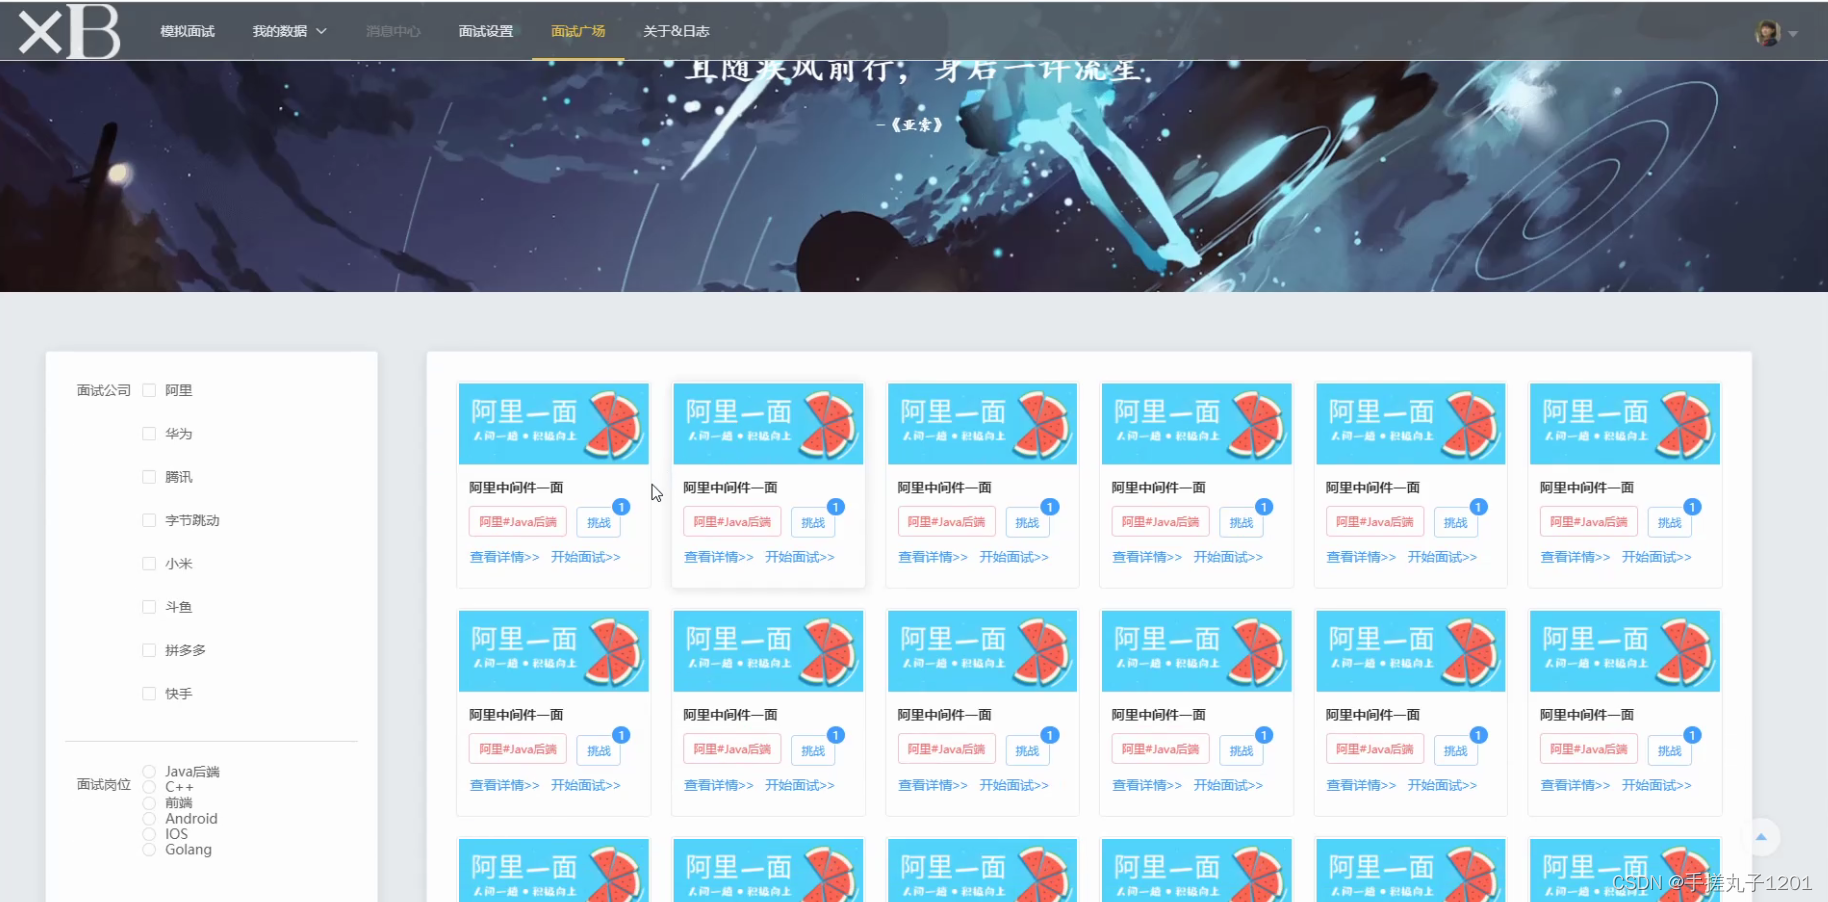
Task: Click 挑战 tag on third card, second row
Action: pyautogui.click(x=1027, y=750)
